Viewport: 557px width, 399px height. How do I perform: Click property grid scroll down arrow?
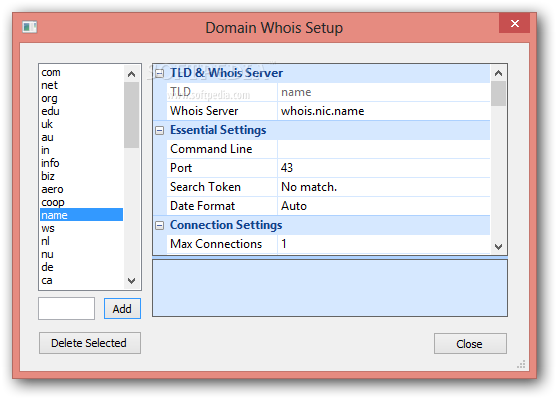click(x=498, y=247)
